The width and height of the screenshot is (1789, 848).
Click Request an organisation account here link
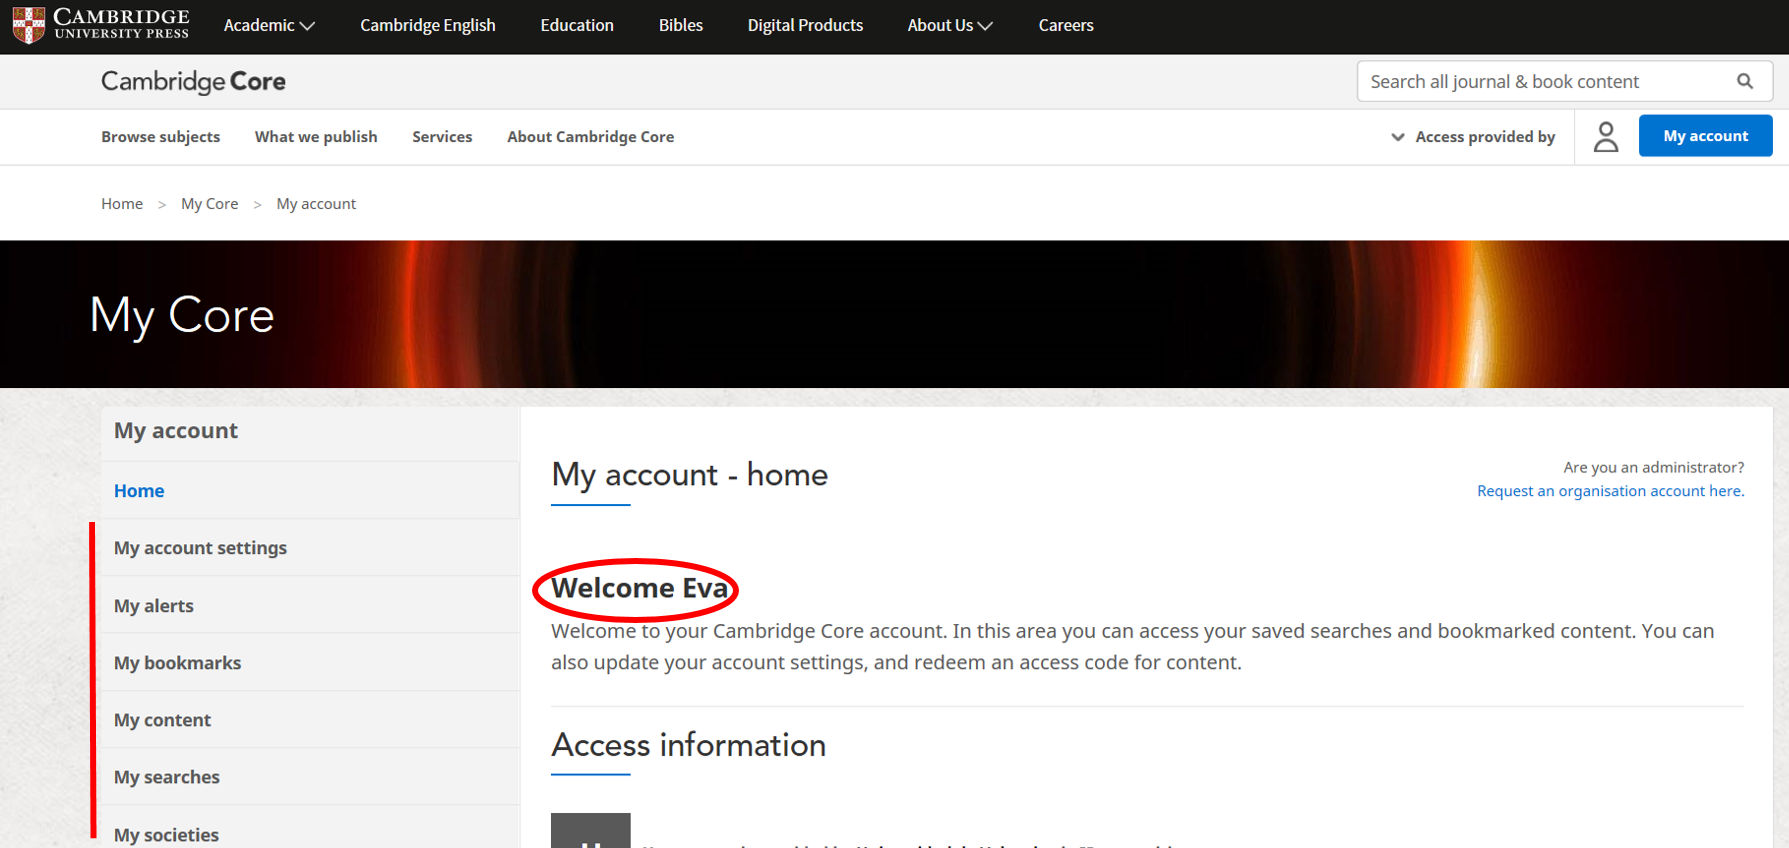(x=1610, y=491)
